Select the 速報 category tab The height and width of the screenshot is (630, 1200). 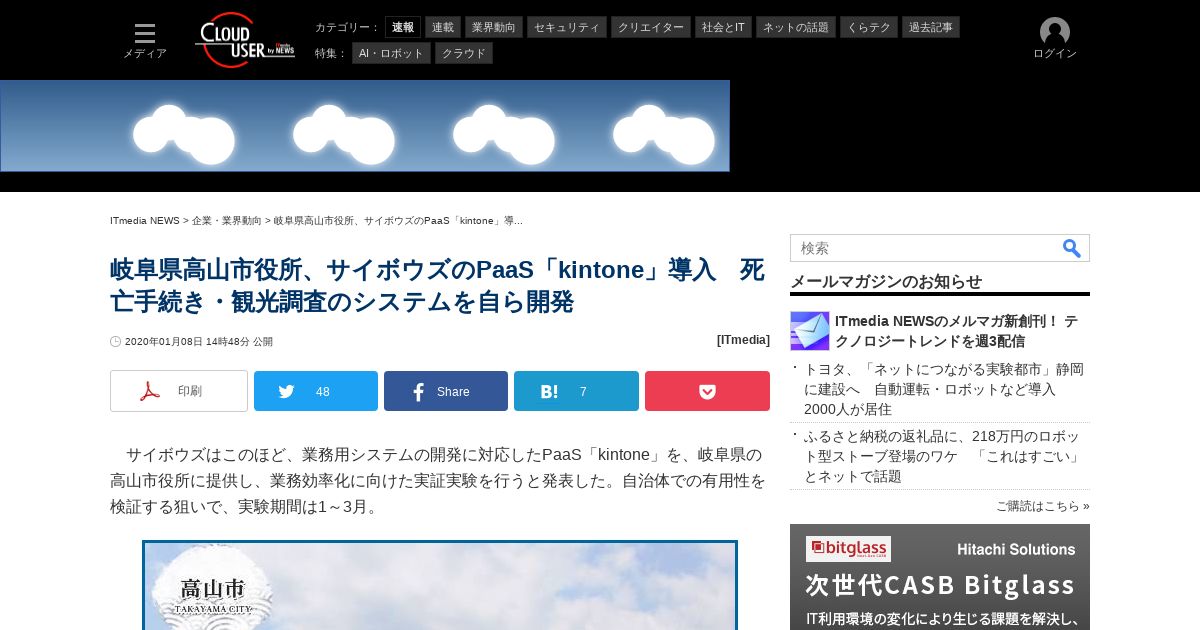(x=403, y=27)
